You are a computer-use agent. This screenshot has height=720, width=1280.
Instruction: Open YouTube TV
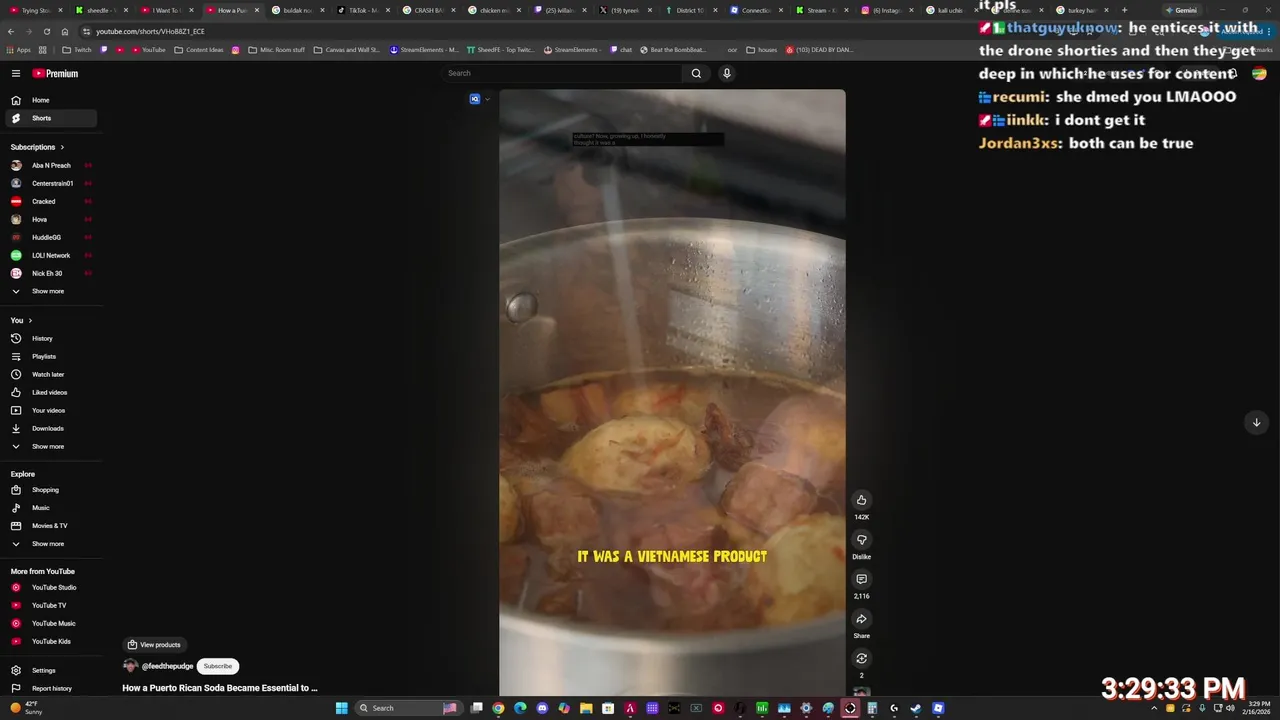tap(49, 605)
